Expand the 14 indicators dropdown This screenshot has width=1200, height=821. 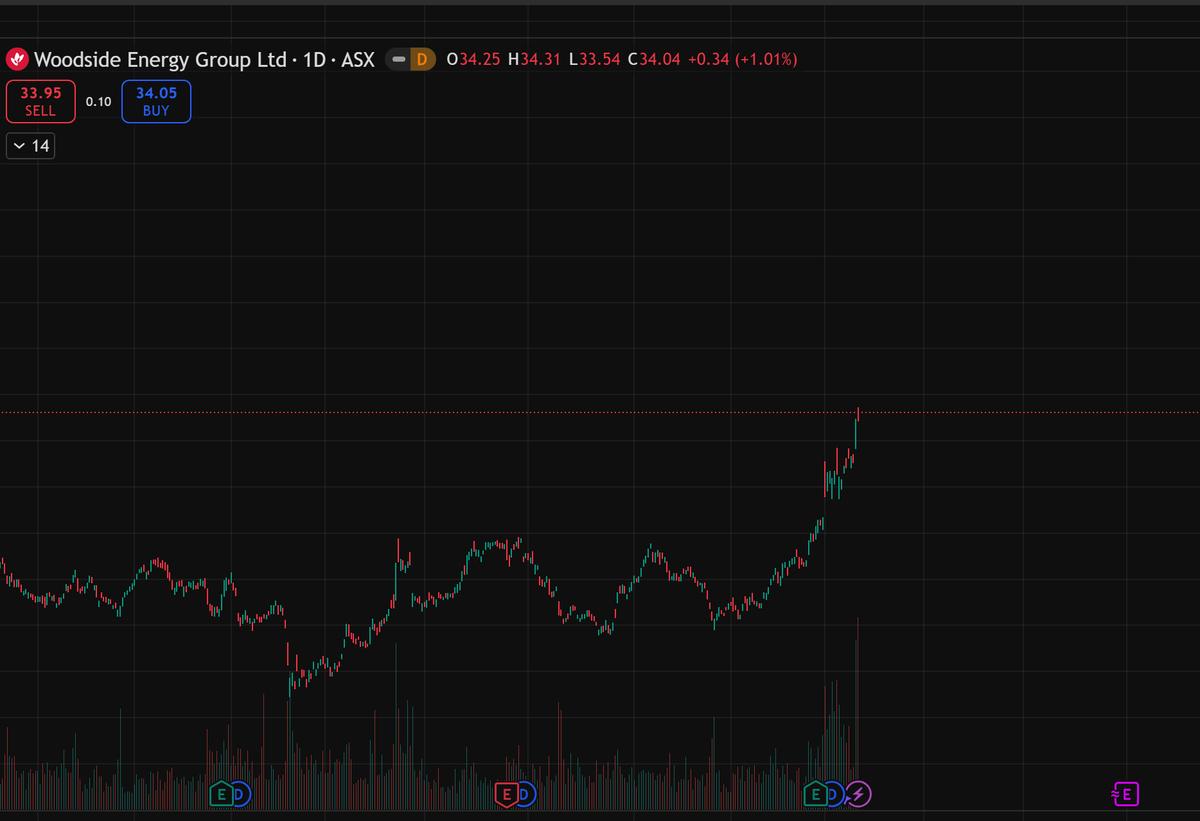click(x=31, y=146)
